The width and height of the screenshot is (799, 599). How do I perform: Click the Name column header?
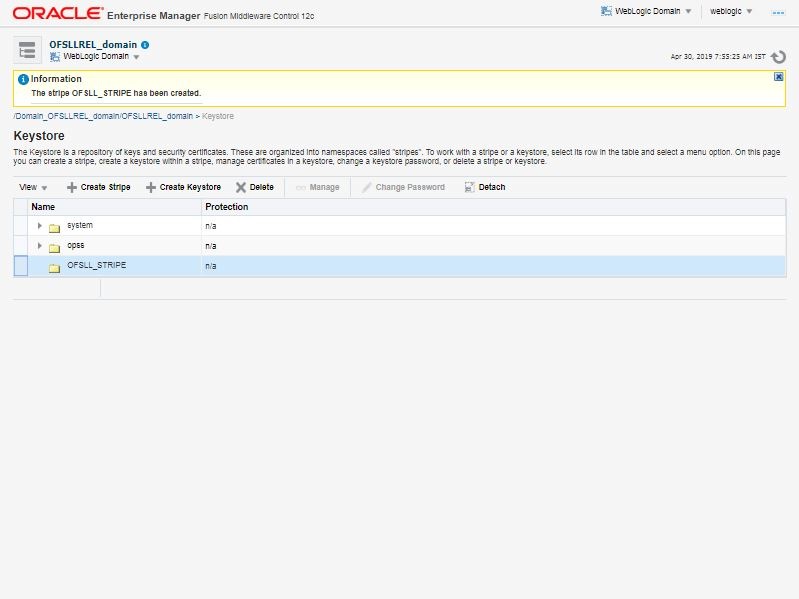[115, 207]
